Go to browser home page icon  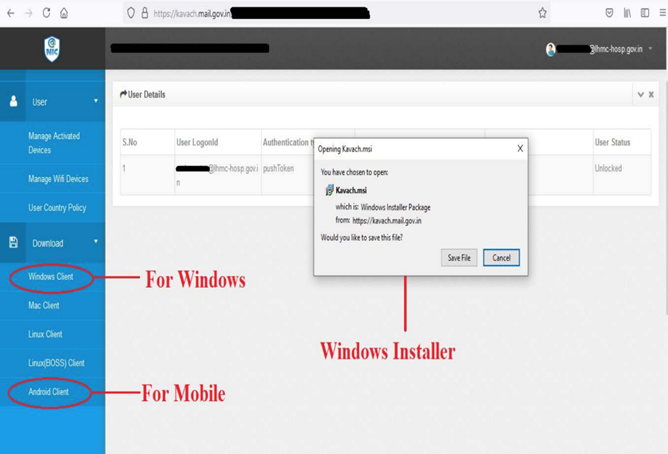[64, 13]
